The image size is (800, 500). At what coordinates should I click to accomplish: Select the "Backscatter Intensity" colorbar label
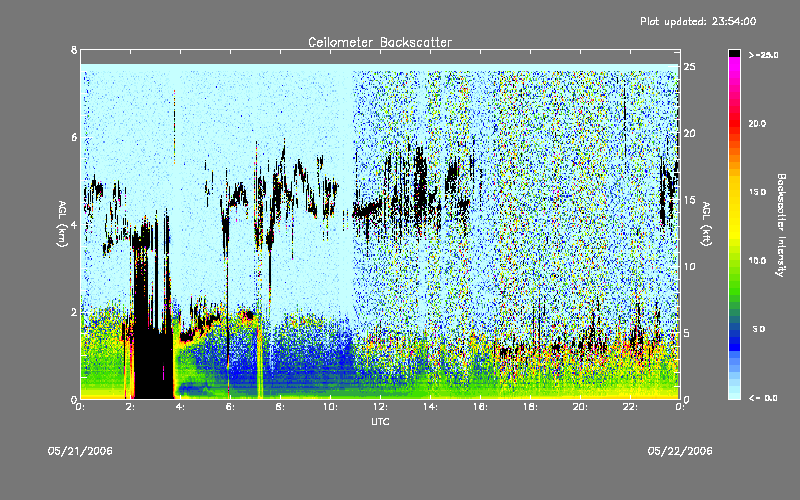pos(781,225)
